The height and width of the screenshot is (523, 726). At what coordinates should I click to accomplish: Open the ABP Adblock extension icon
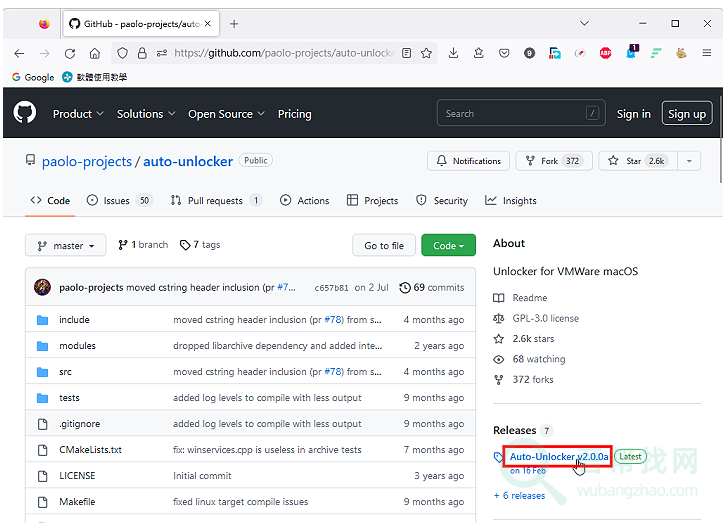[605, 53]
